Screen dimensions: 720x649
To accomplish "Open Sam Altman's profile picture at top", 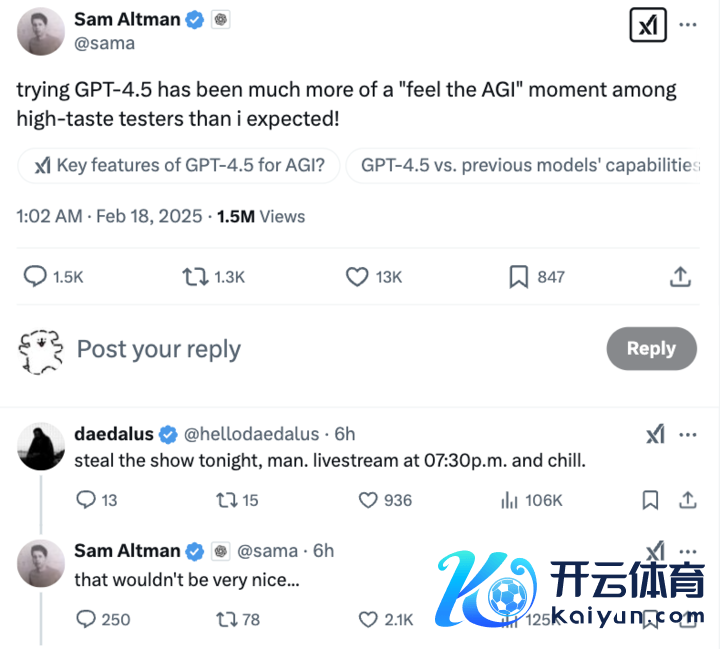I will click(x=41, y=31).
